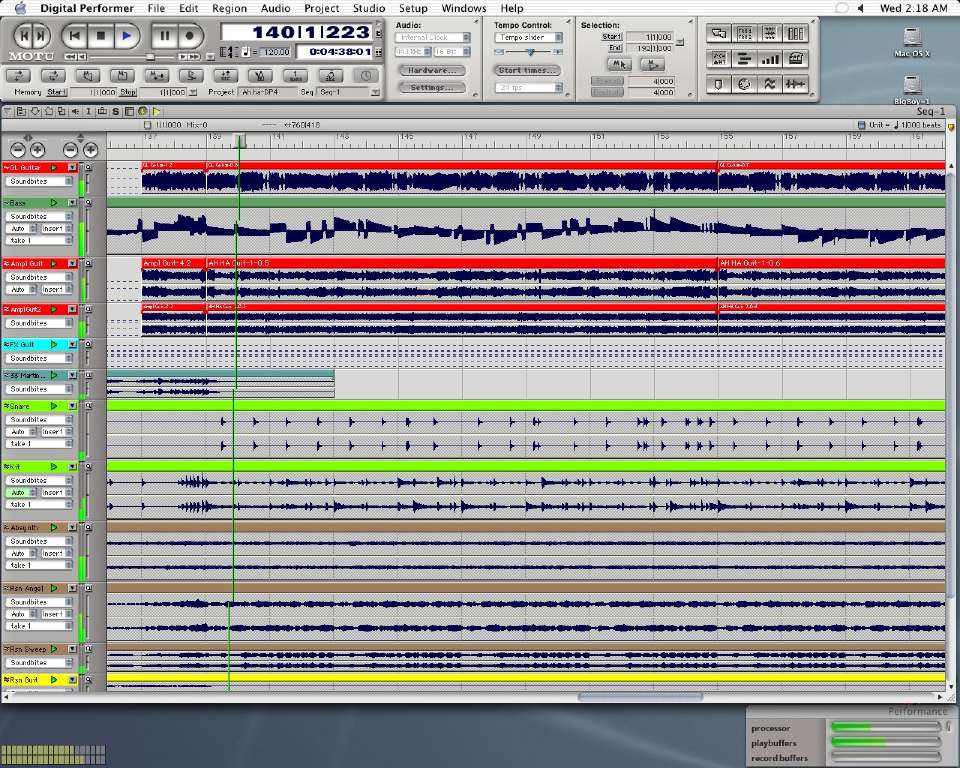
Task: Open Snare track settings dropdown arrow
Action: (72, 406)
